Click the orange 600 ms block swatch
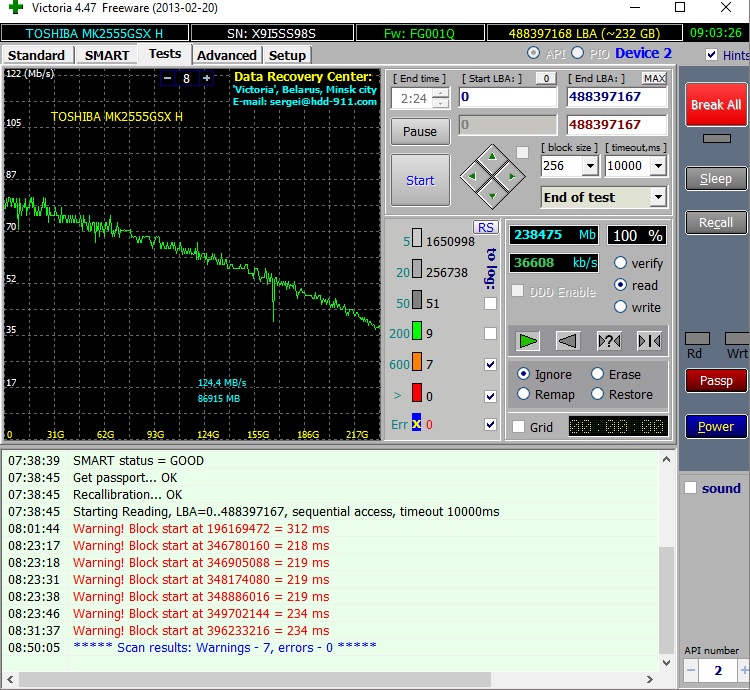The height and width of the screenshot is (690, 750). [x=417, y=362]
